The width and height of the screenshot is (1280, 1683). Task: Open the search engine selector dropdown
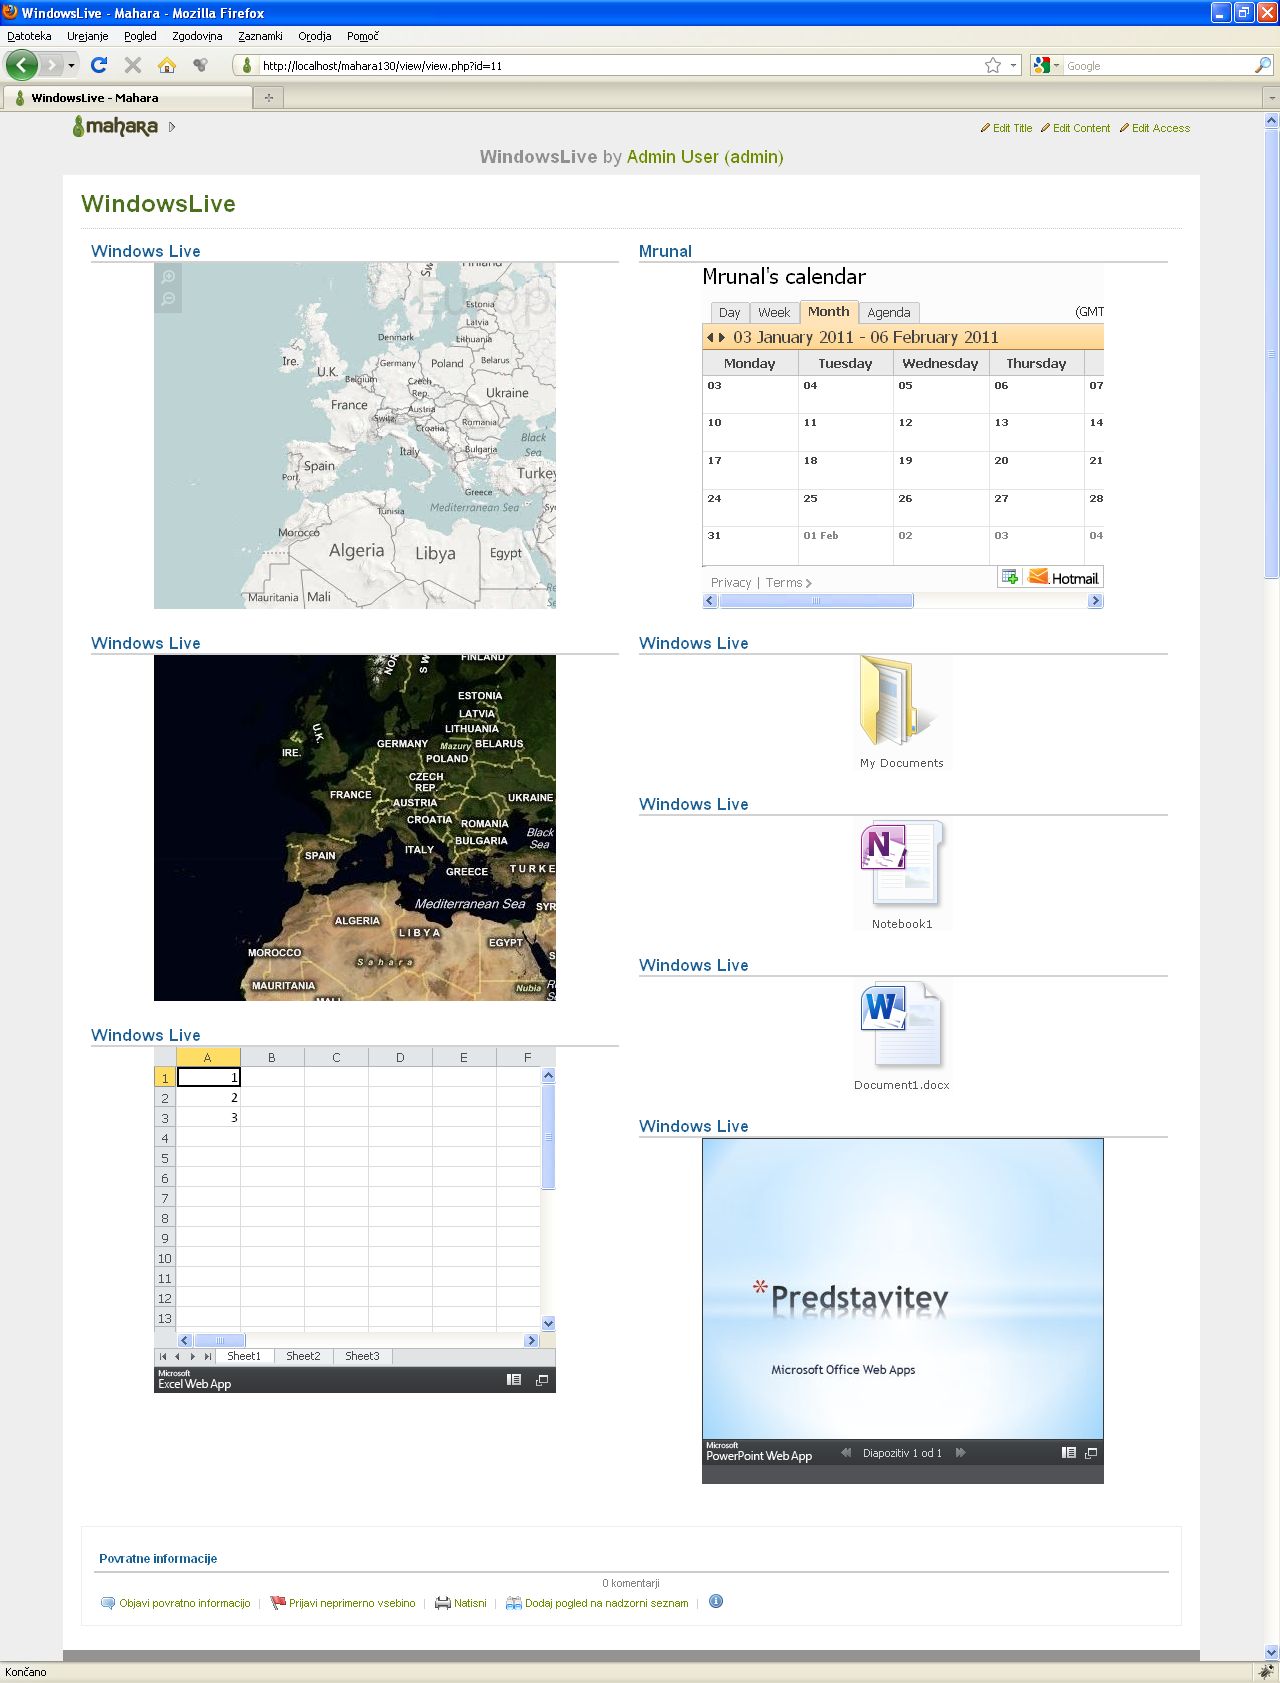point(1056,65)
